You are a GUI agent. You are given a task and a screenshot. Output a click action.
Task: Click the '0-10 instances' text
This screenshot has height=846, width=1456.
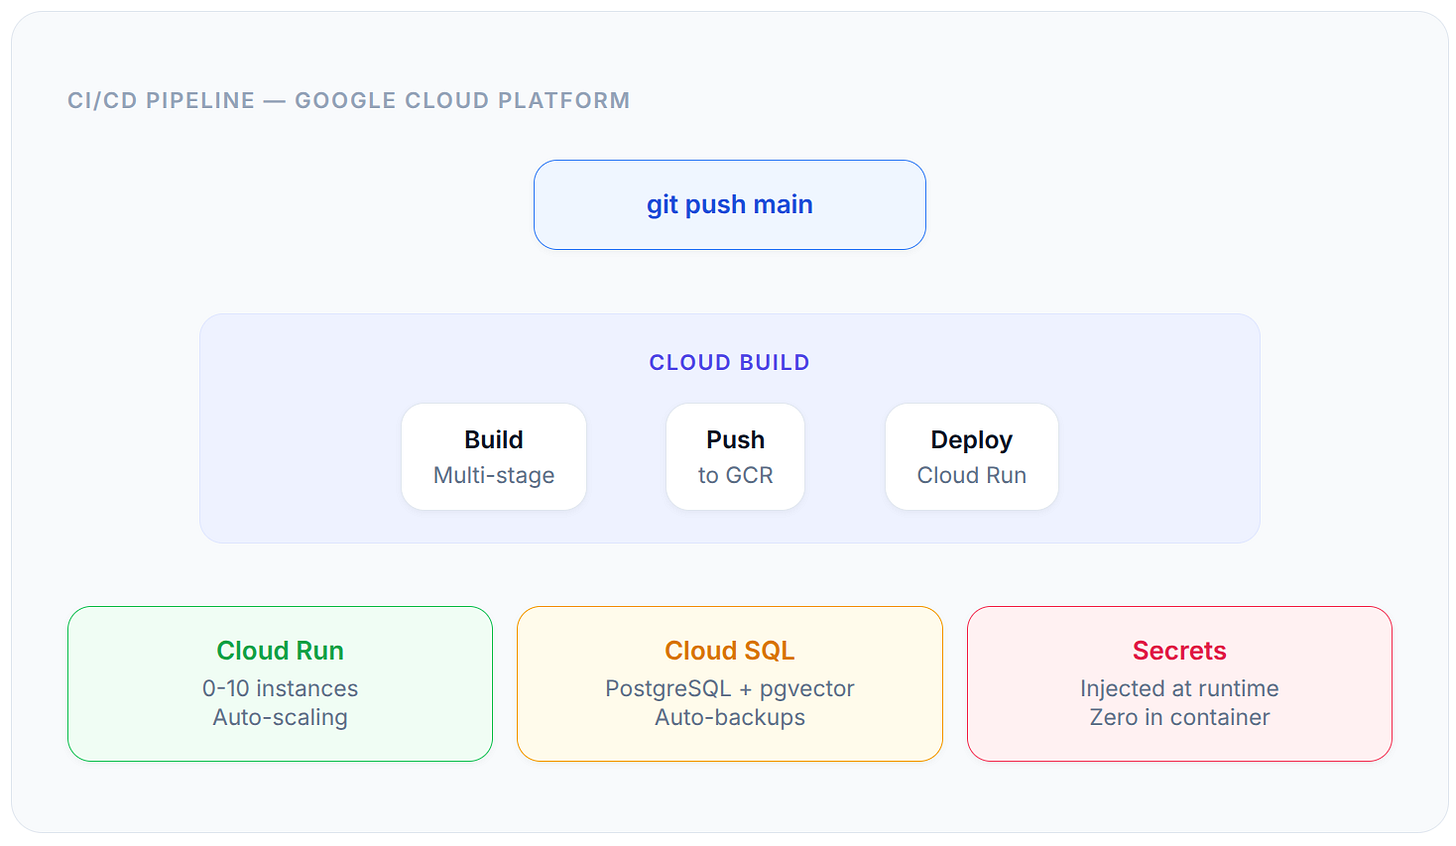click(x=280, y=688)
